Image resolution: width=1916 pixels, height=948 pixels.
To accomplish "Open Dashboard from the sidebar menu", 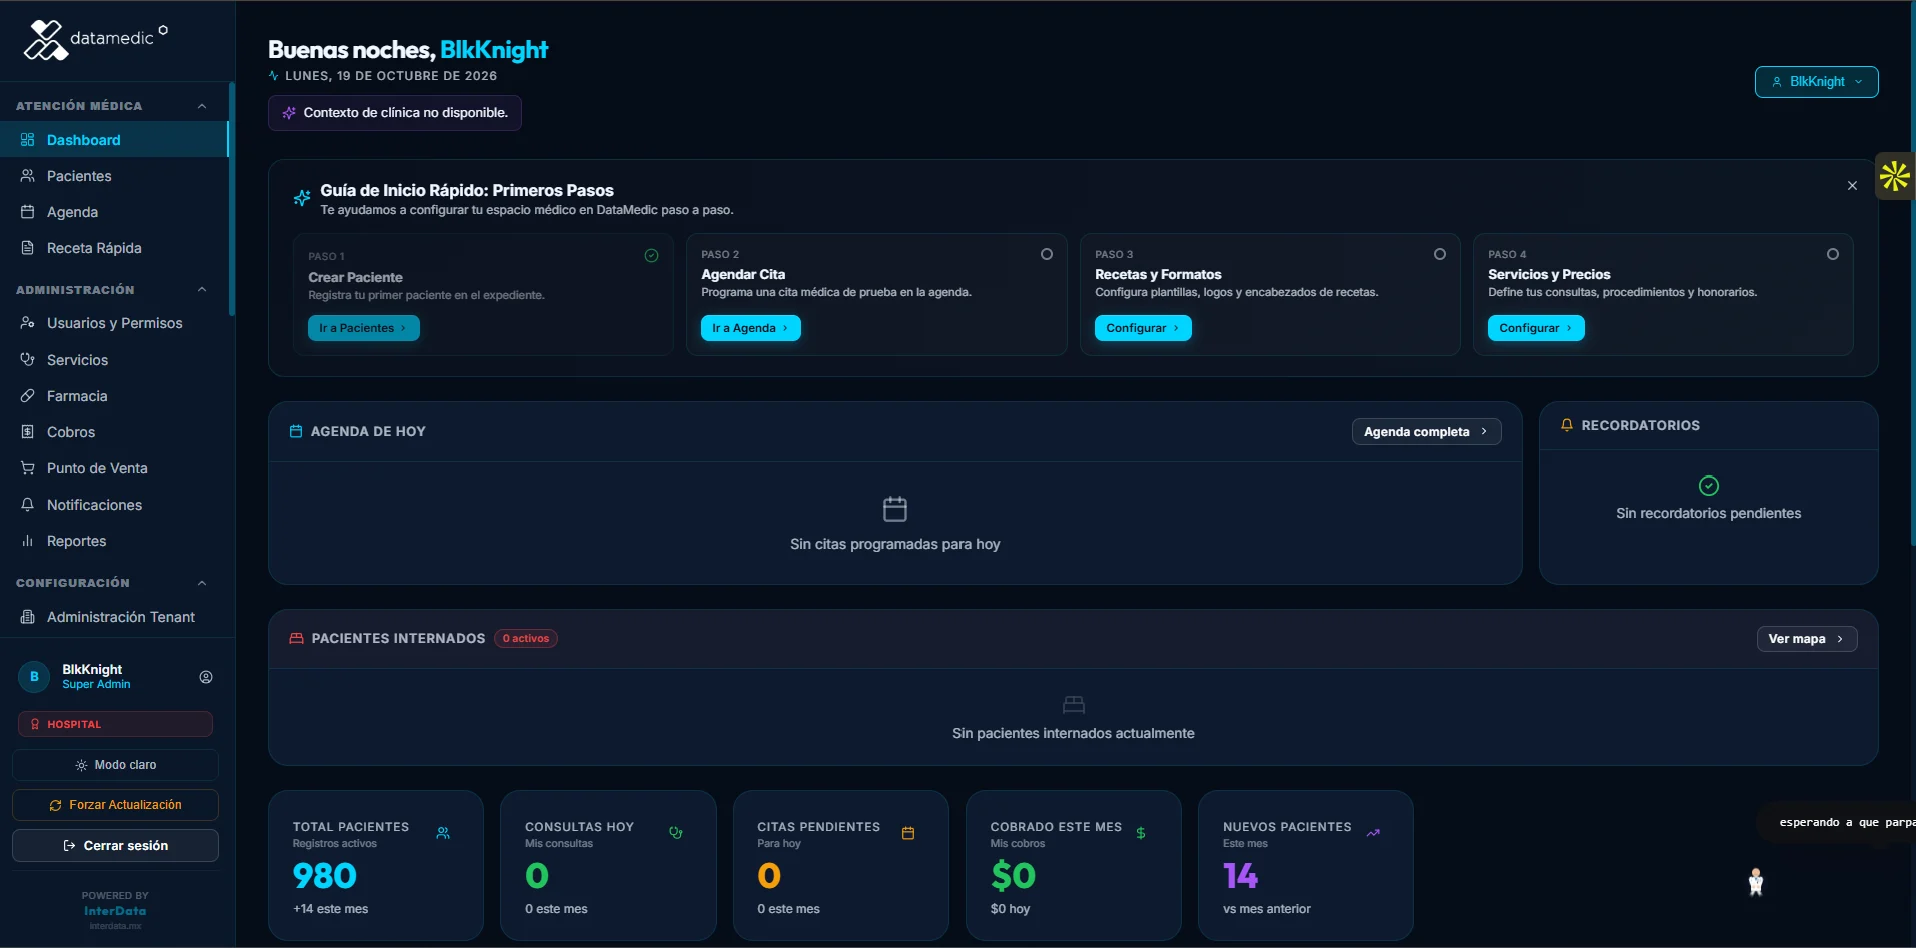I will pyautogui.click(x=114, y=140).
